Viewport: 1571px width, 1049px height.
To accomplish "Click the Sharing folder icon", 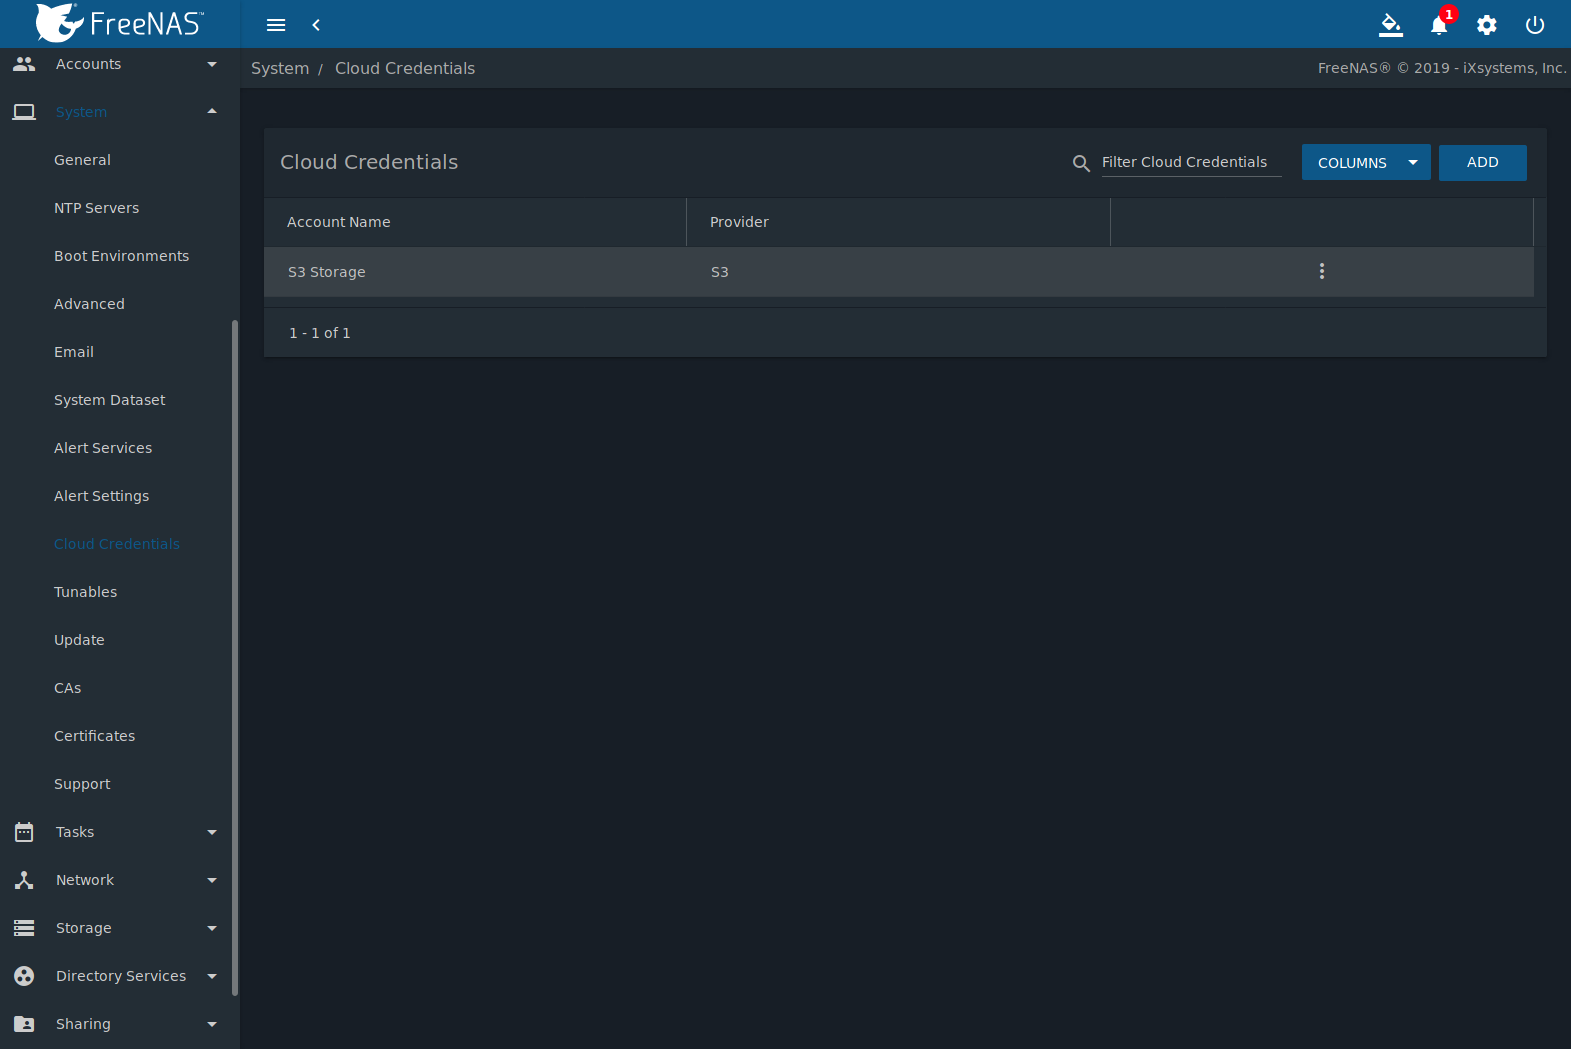I will point(24,1024).
